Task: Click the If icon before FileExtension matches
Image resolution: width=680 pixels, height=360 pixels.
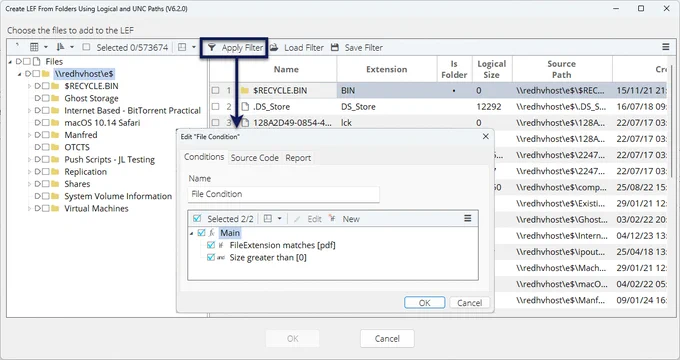Action: point(221,245)
